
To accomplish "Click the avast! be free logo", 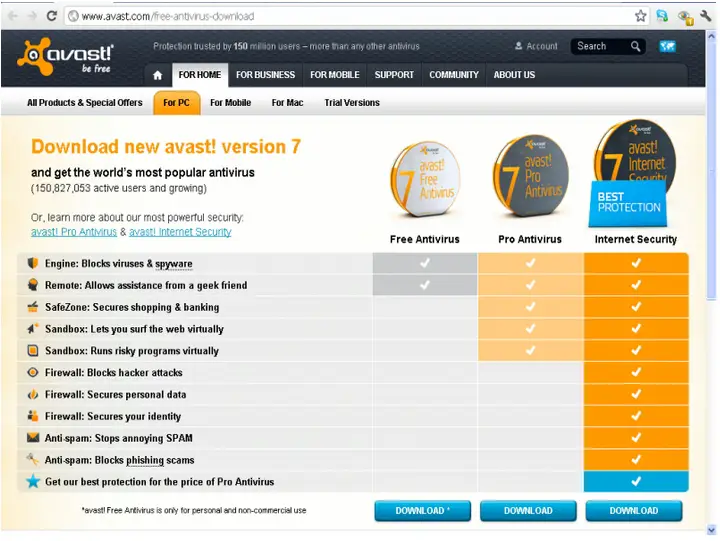I will click(x=65, y=57).
